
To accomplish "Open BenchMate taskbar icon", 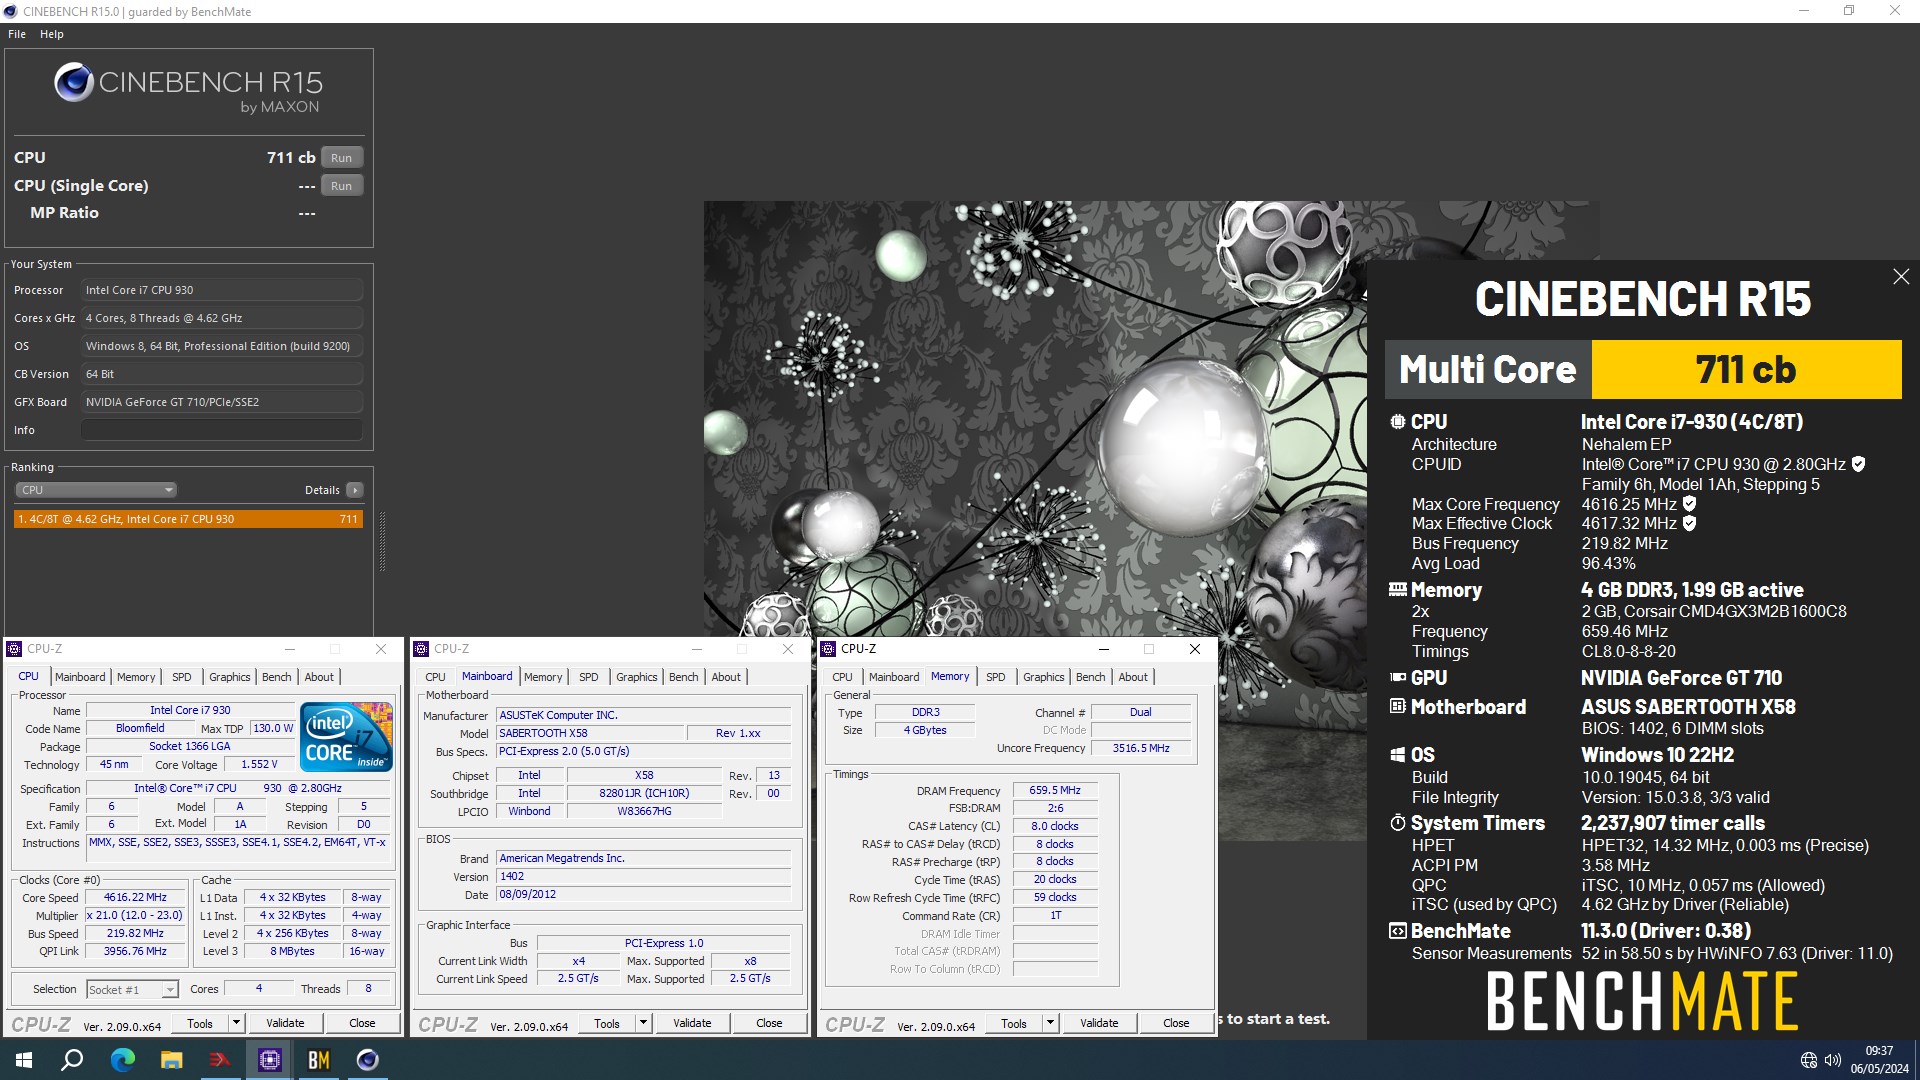I will [319, 1060].
